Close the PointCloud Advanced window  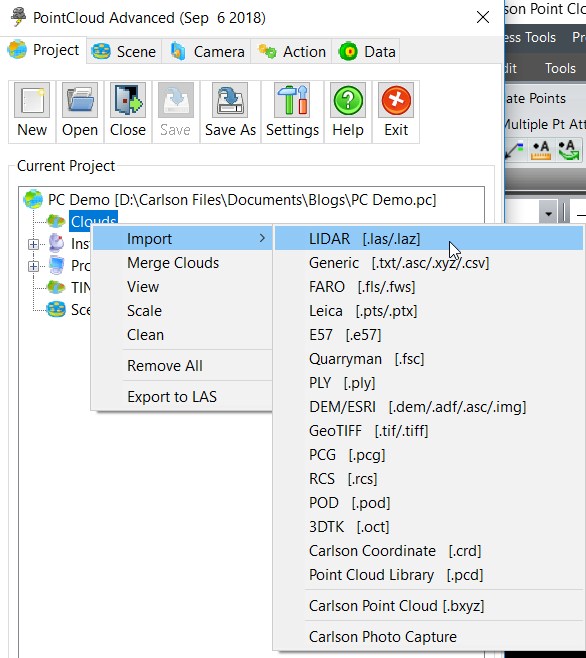tap(483, 17)
